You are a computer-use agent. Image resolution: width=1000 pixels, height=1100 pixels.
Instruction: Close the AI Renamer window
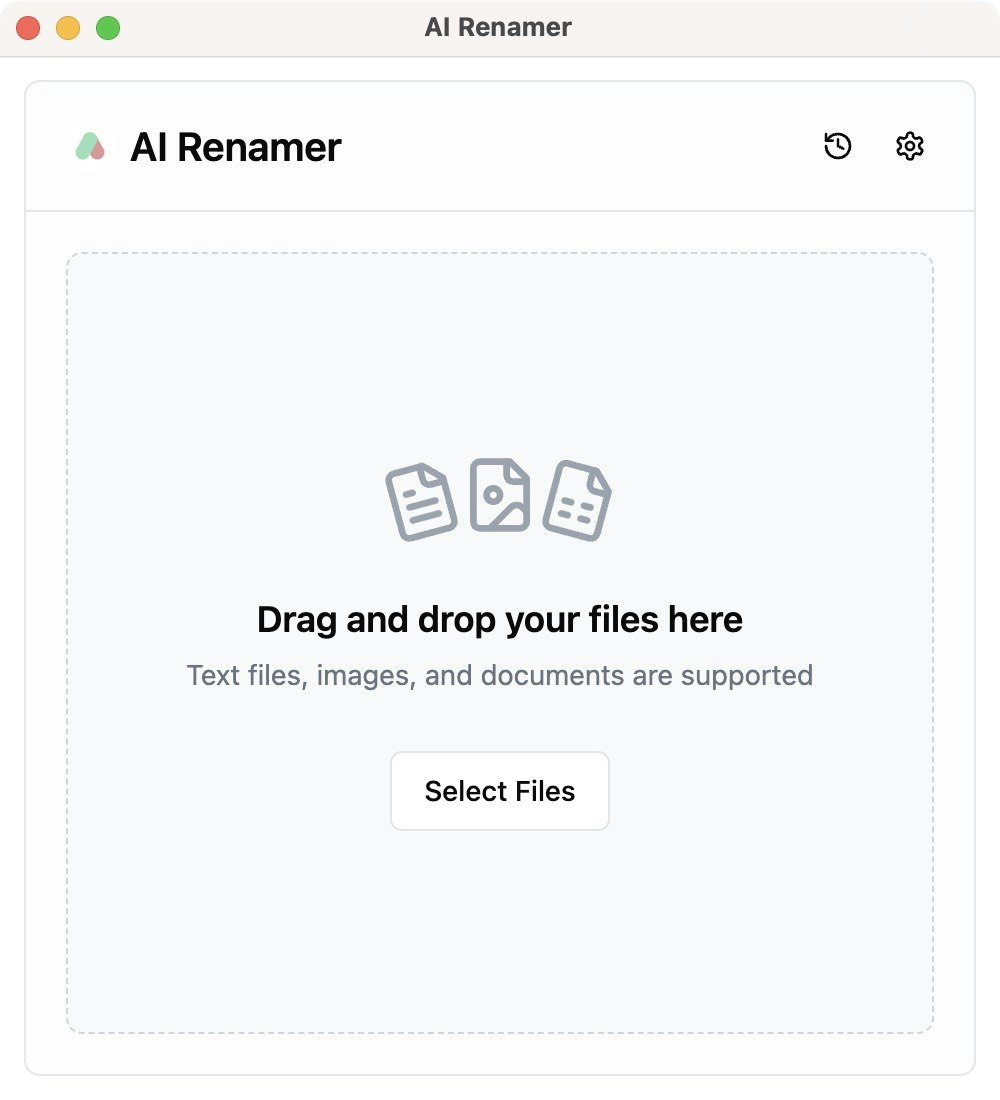click(28, 28)
